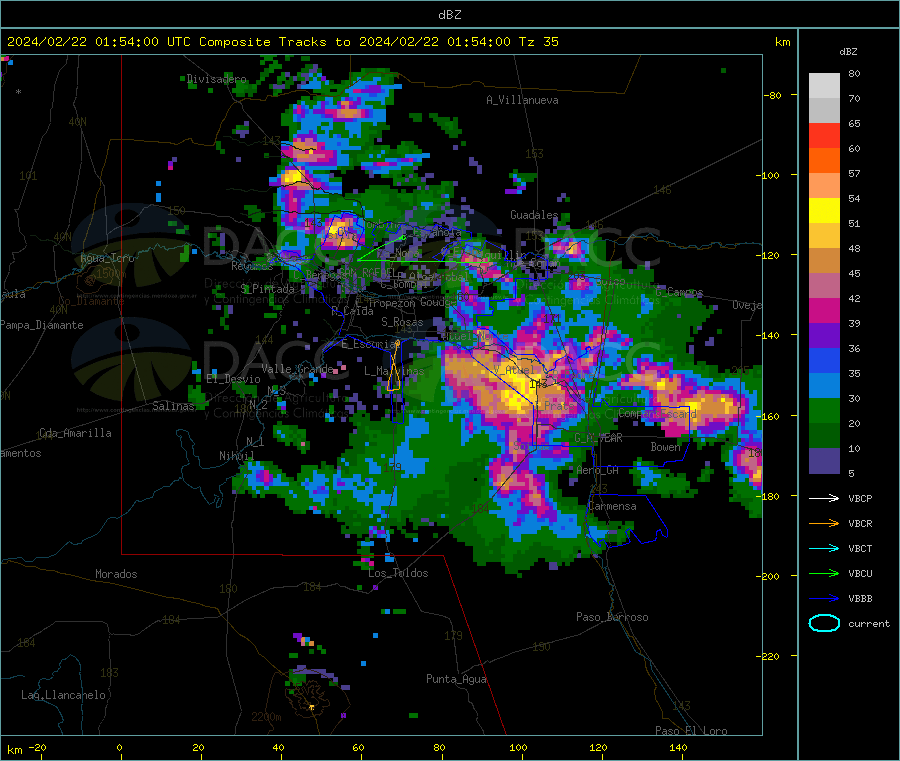Pick the dark orange 57-60 dBZ color band
The image size is (900, 761).
coord(824,161)
